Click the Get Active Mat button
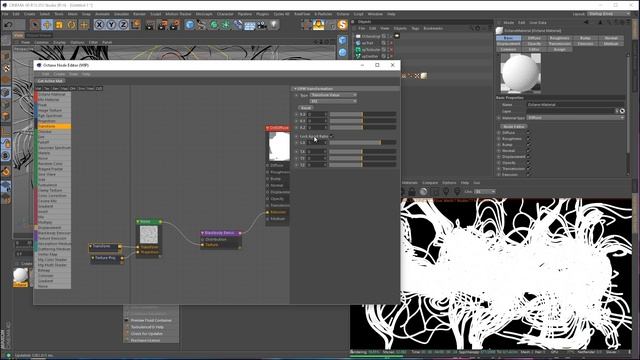This screenshot has width=640, height=360. tap(50, 81)
